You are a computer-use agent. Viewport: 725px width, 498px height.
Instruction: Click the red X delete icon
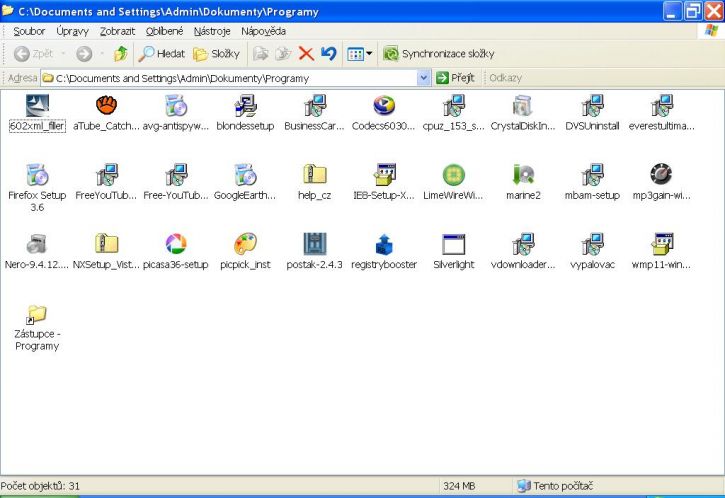(x=306, y=54)
